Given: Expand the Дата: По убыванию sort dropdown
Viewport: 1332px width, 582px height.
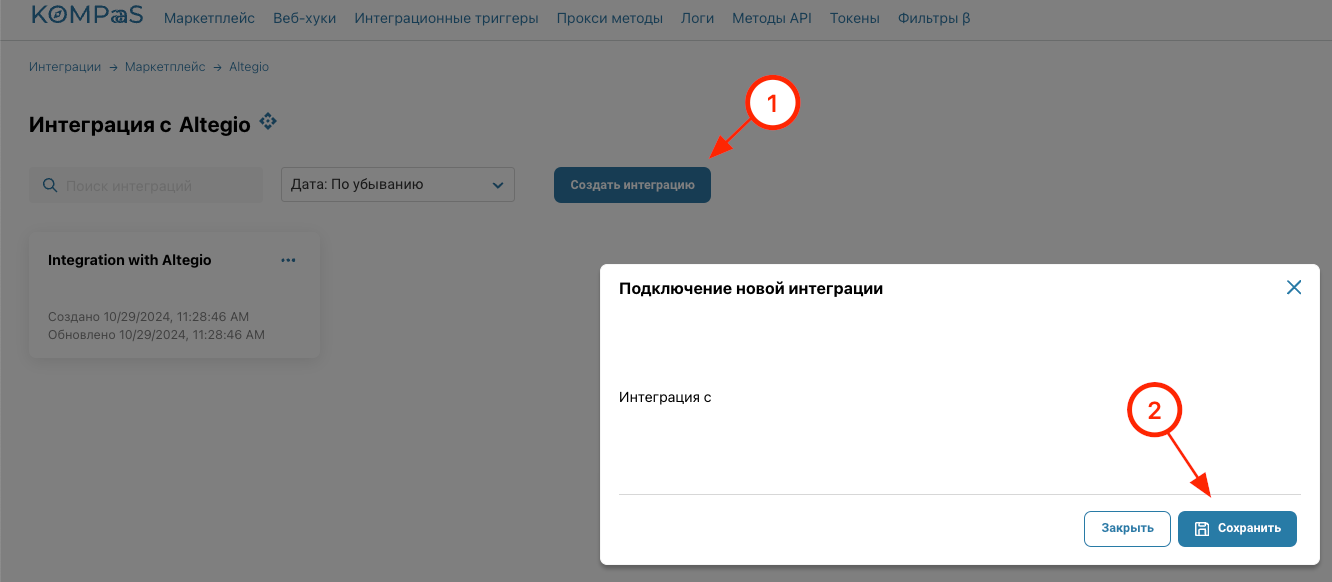Looking at the screenshot, I should pos(398,185).
